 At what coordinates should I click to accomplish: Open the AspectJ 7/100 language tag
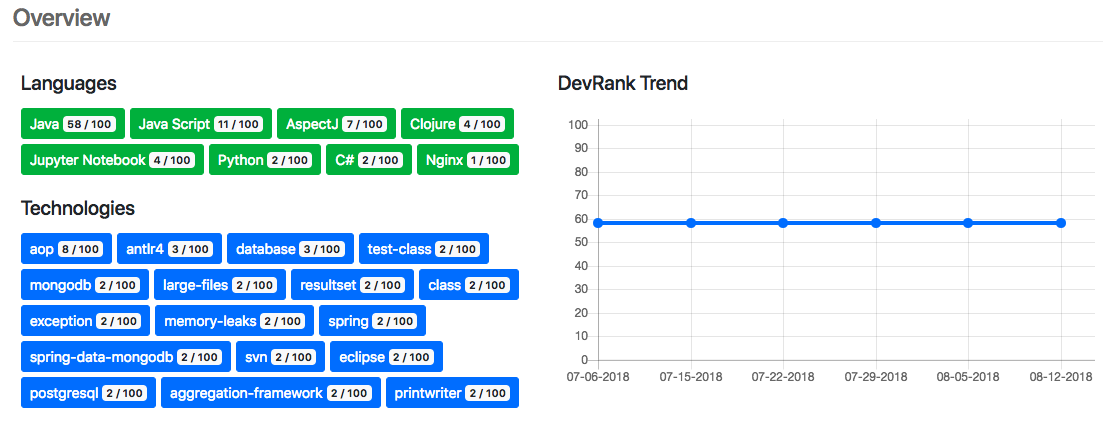coord(336,124)
